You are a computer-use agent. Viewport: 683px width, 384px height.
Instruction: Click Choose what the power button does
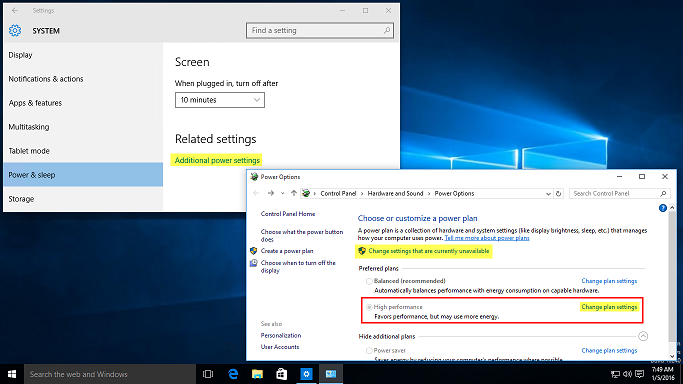(x=302, y=236)
